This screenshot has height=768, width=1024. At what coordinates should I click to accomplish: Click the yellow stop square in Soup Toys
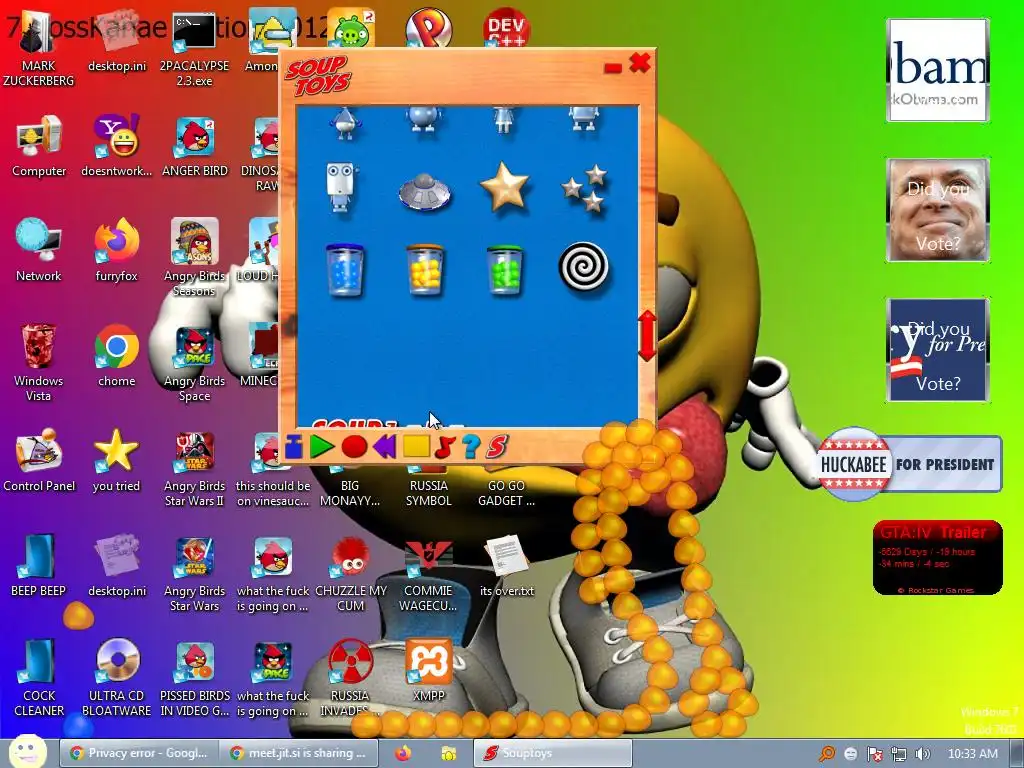416,446
